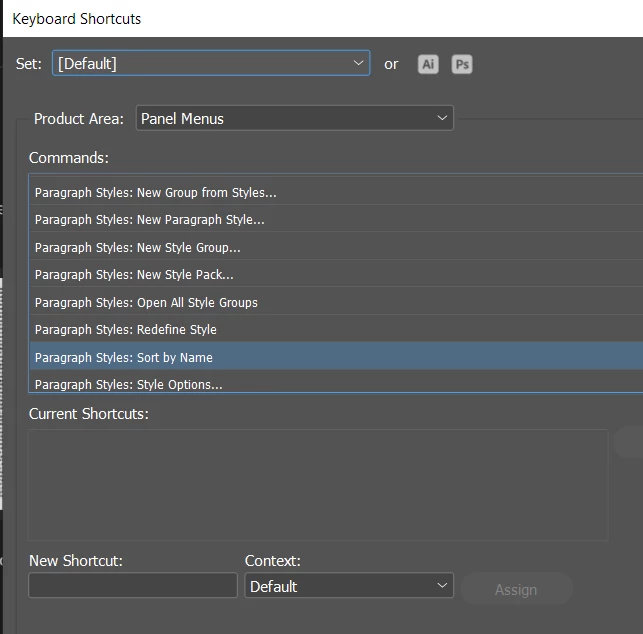Click the Photoshop (Ps) shortcut set icon
The height and width of the screenshot is (634, 643).
pyautogui.click(x=461, y=64)
